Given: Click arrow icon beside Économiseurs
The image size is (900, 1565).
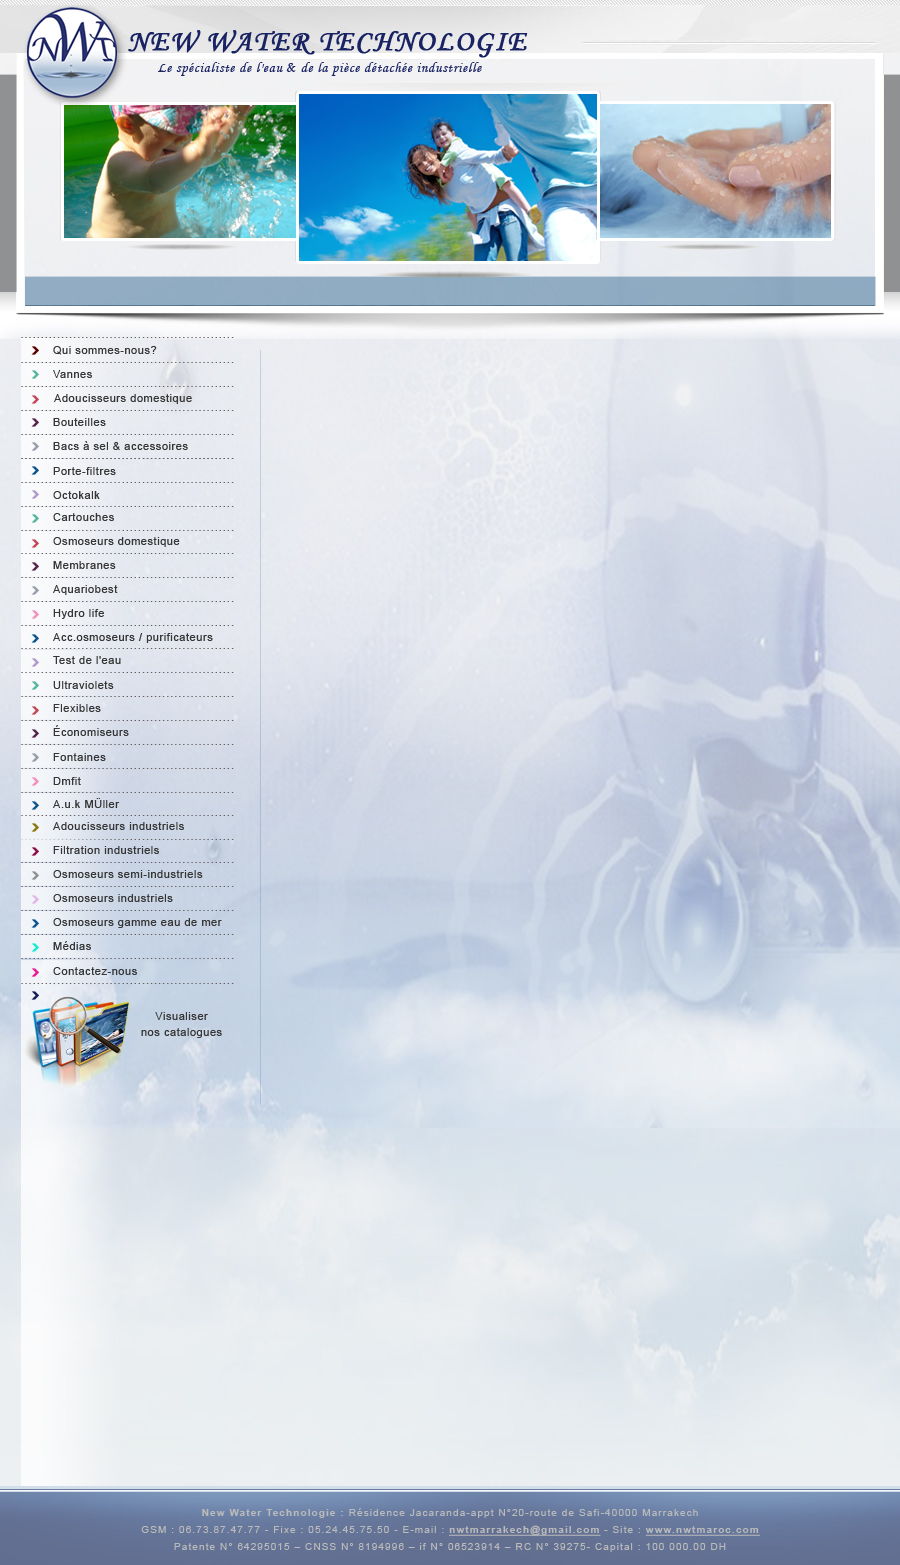Looking at the screenshot, I should (35, 733).
